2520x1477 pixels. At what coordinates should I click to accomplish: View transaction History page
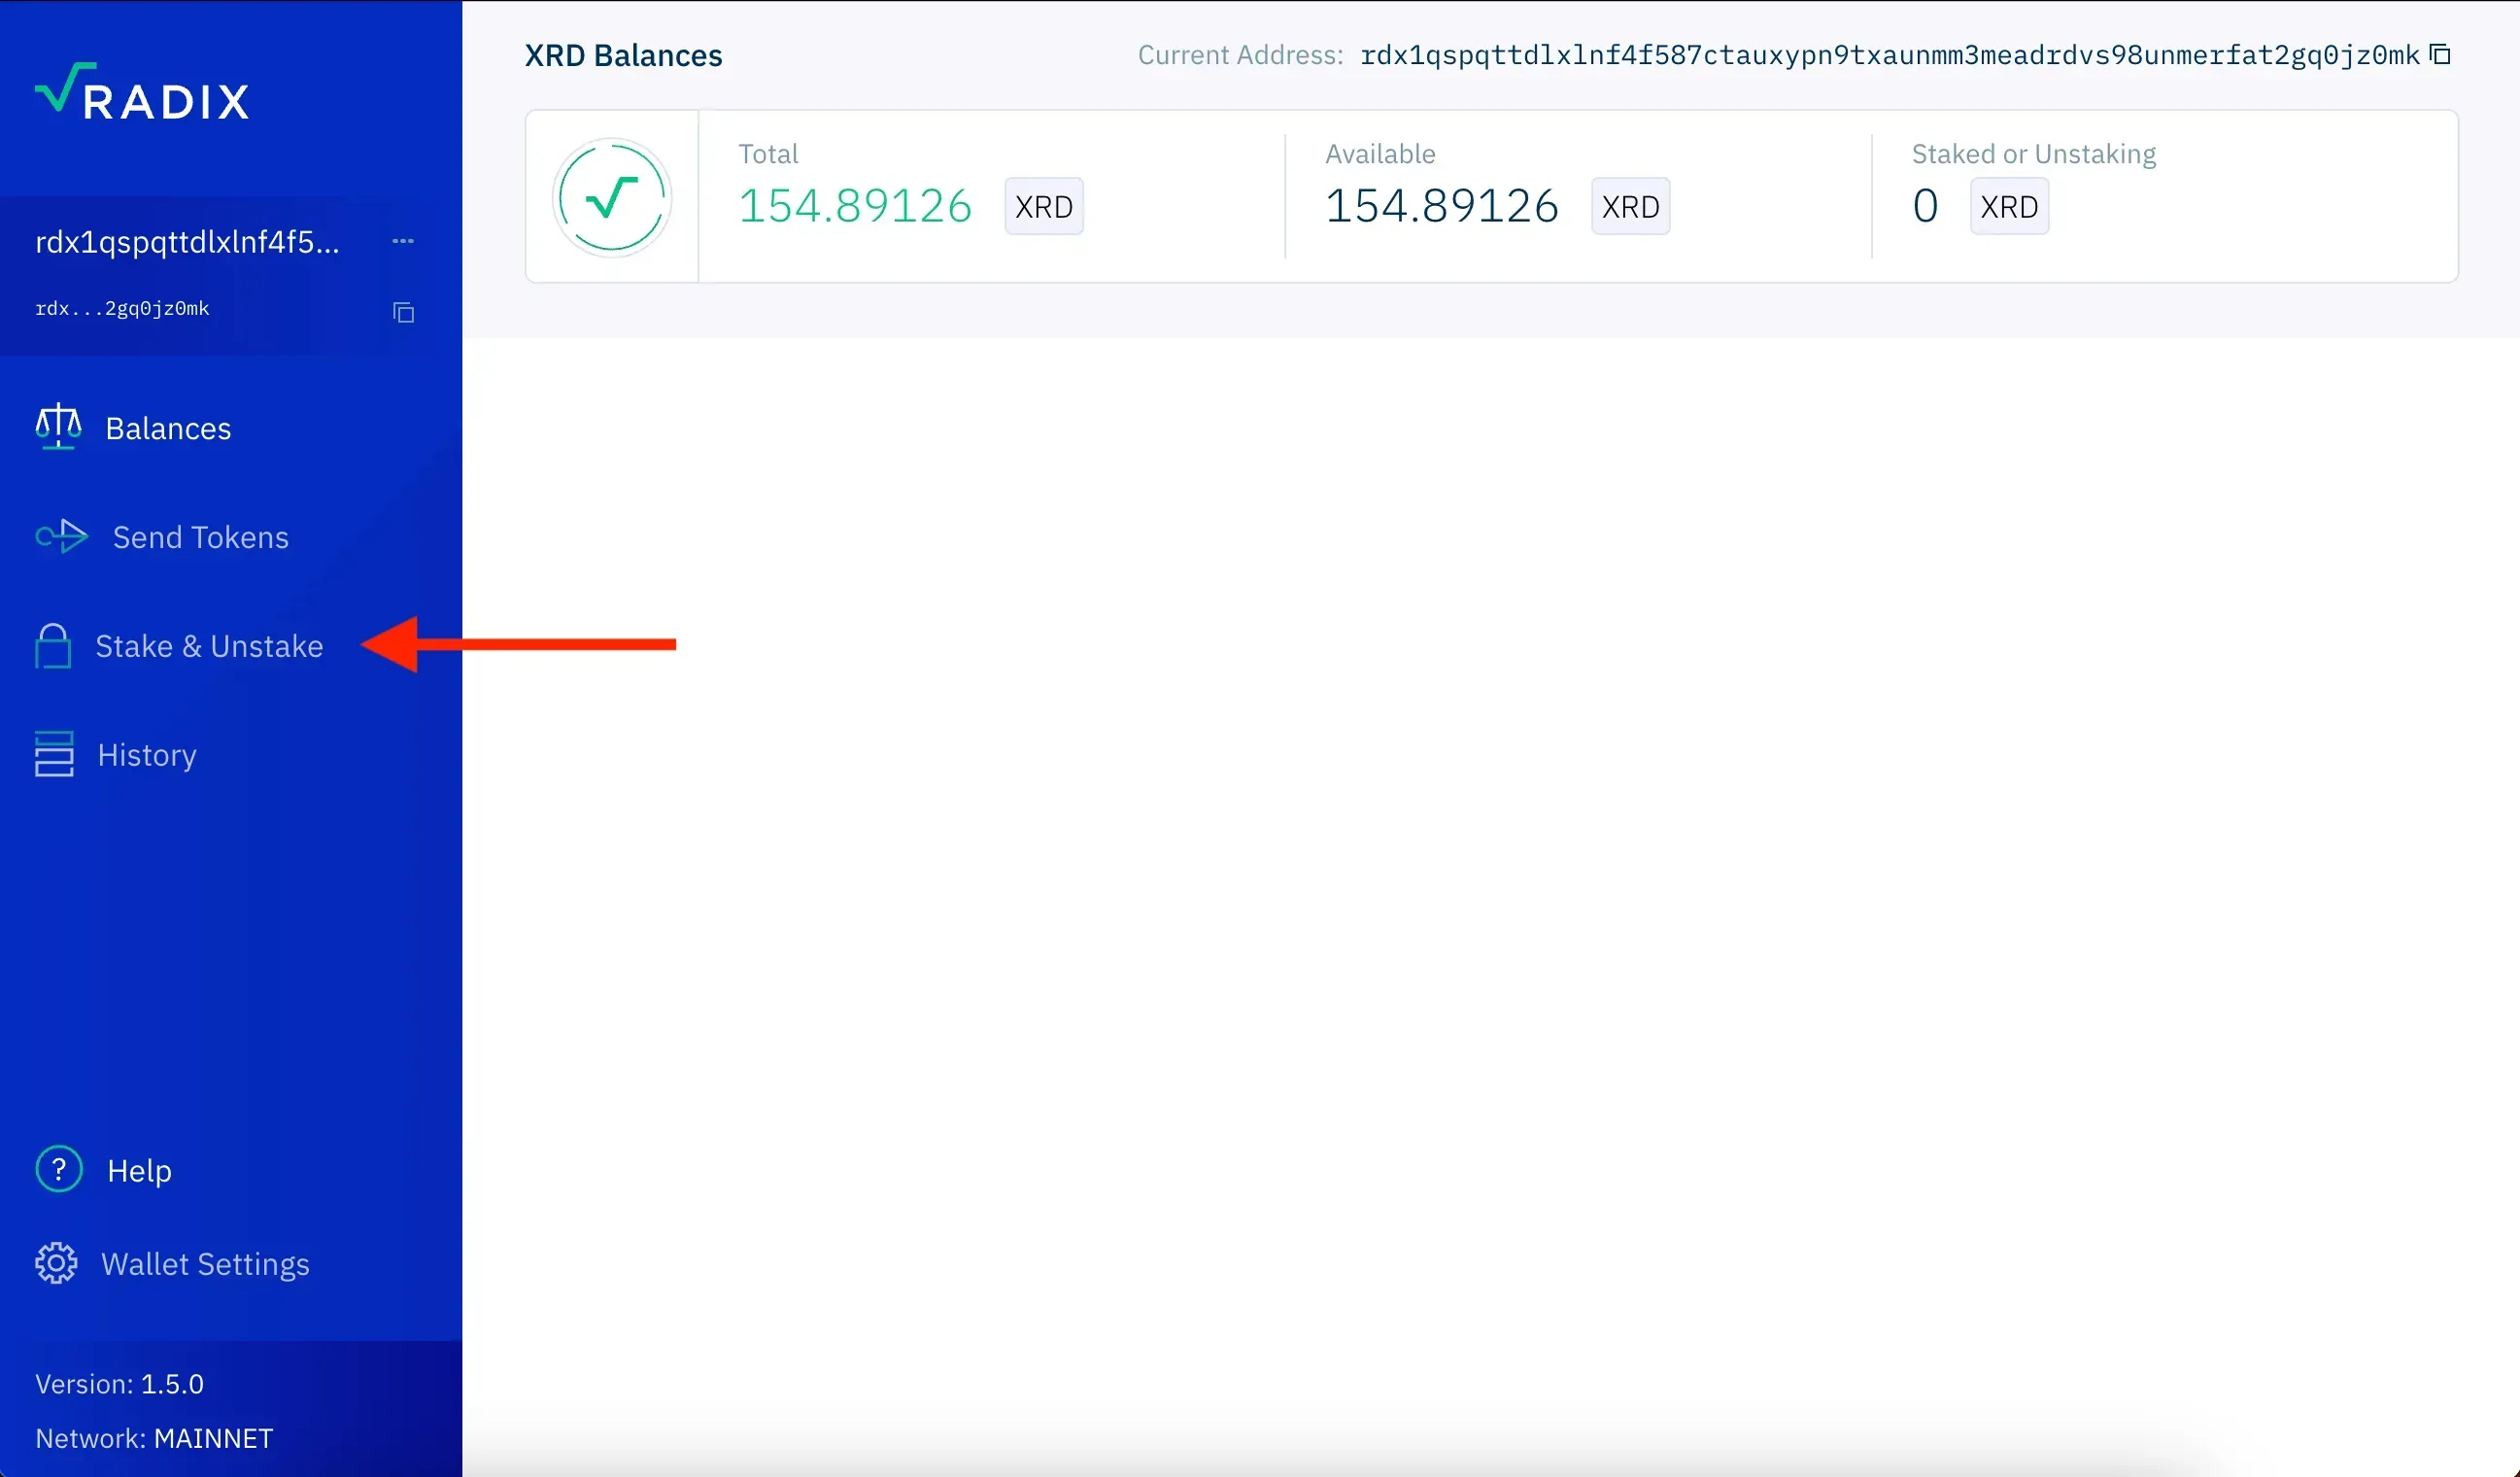click(x=147, y=755)
